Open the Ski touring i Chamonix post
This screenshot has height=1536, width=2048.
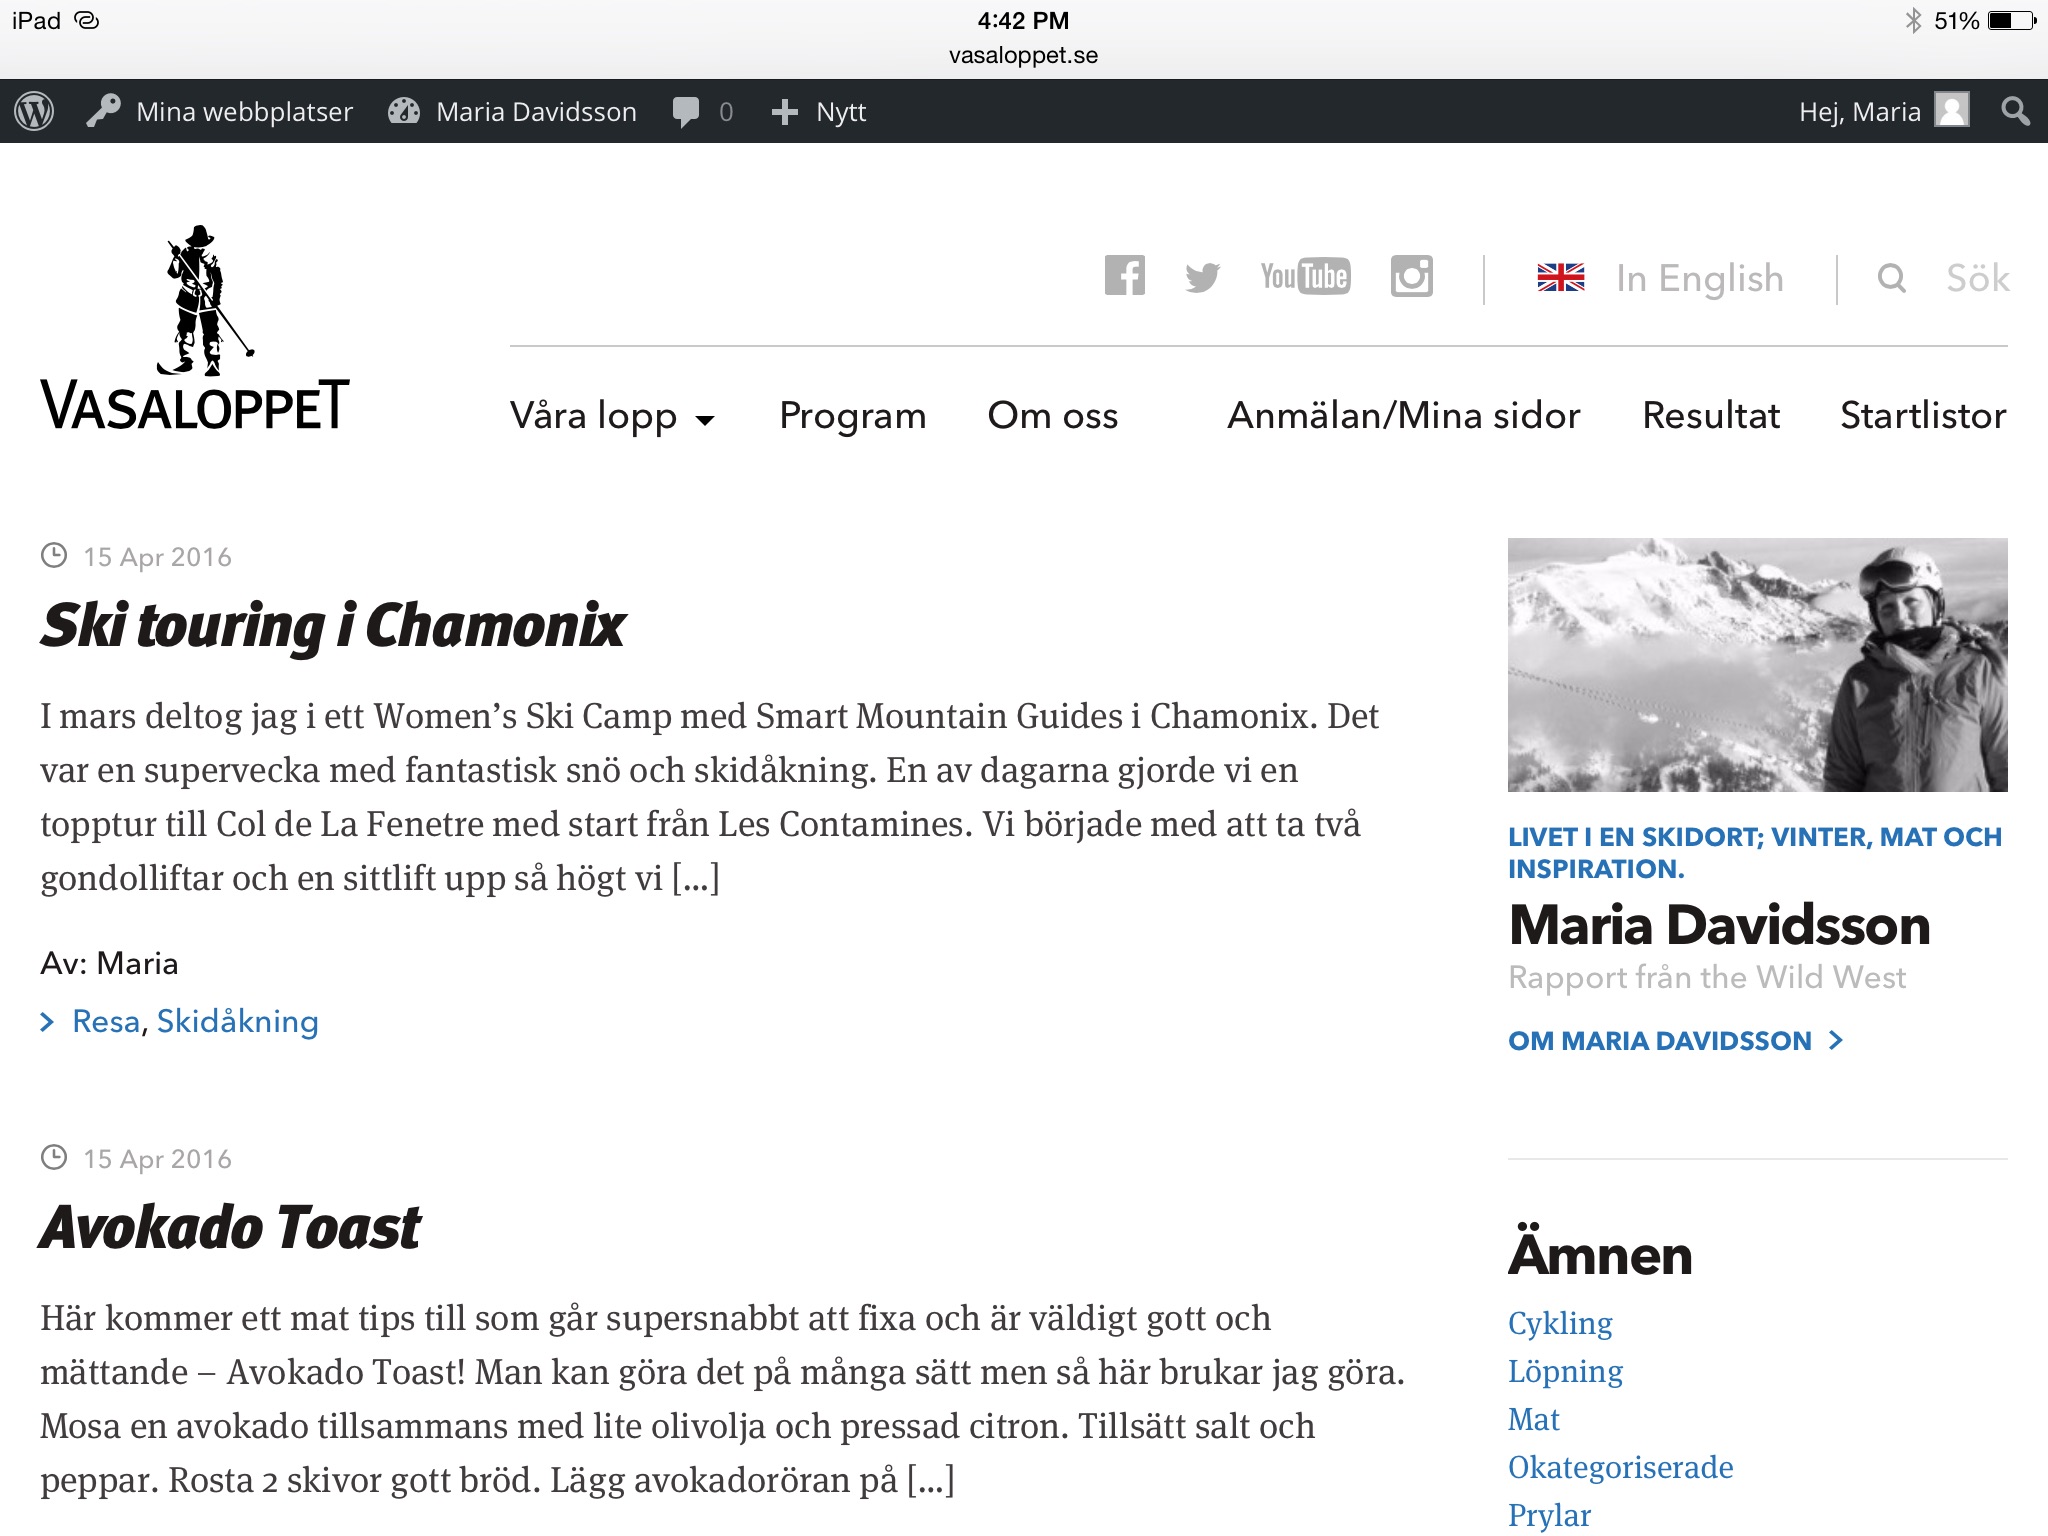click(x=333, y=627)
